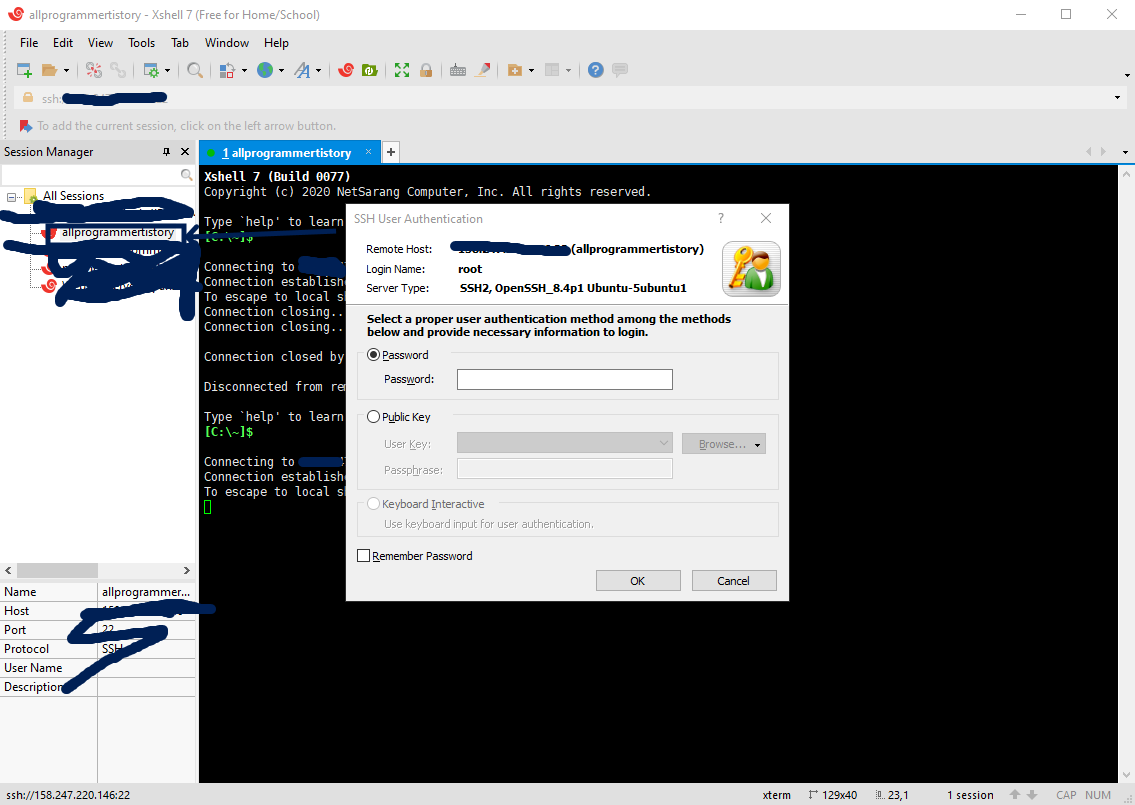The image size is (1135, 805).
Task: Open session Properties gear icon
Action: [x=151, y=70]
